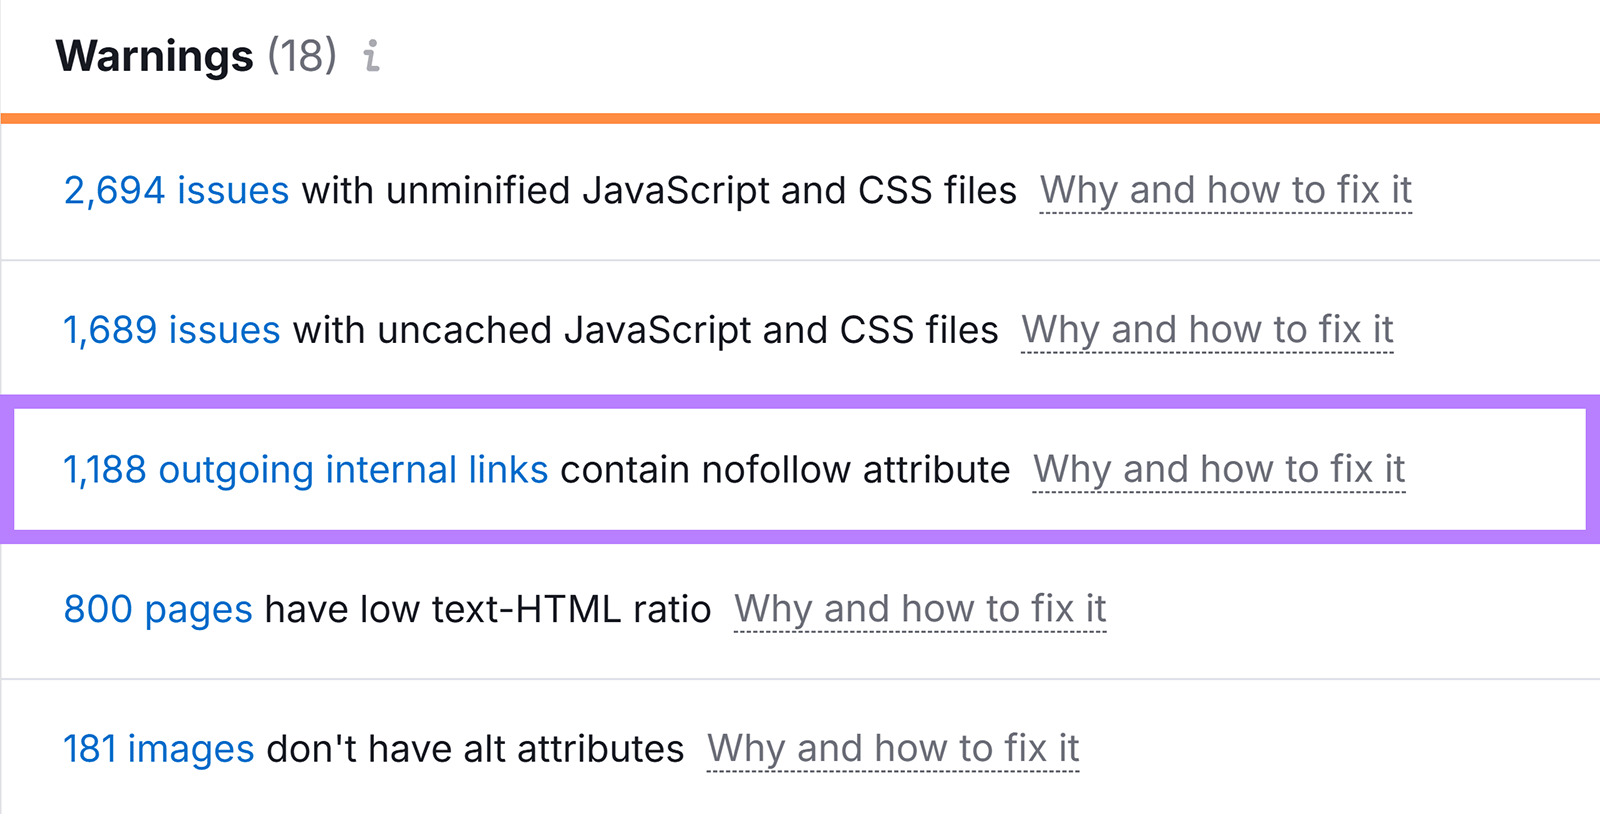Click the "with uncached JavaScript and CSS files" text
This screenshot has width=1600, height=814.
pos(645,330)
